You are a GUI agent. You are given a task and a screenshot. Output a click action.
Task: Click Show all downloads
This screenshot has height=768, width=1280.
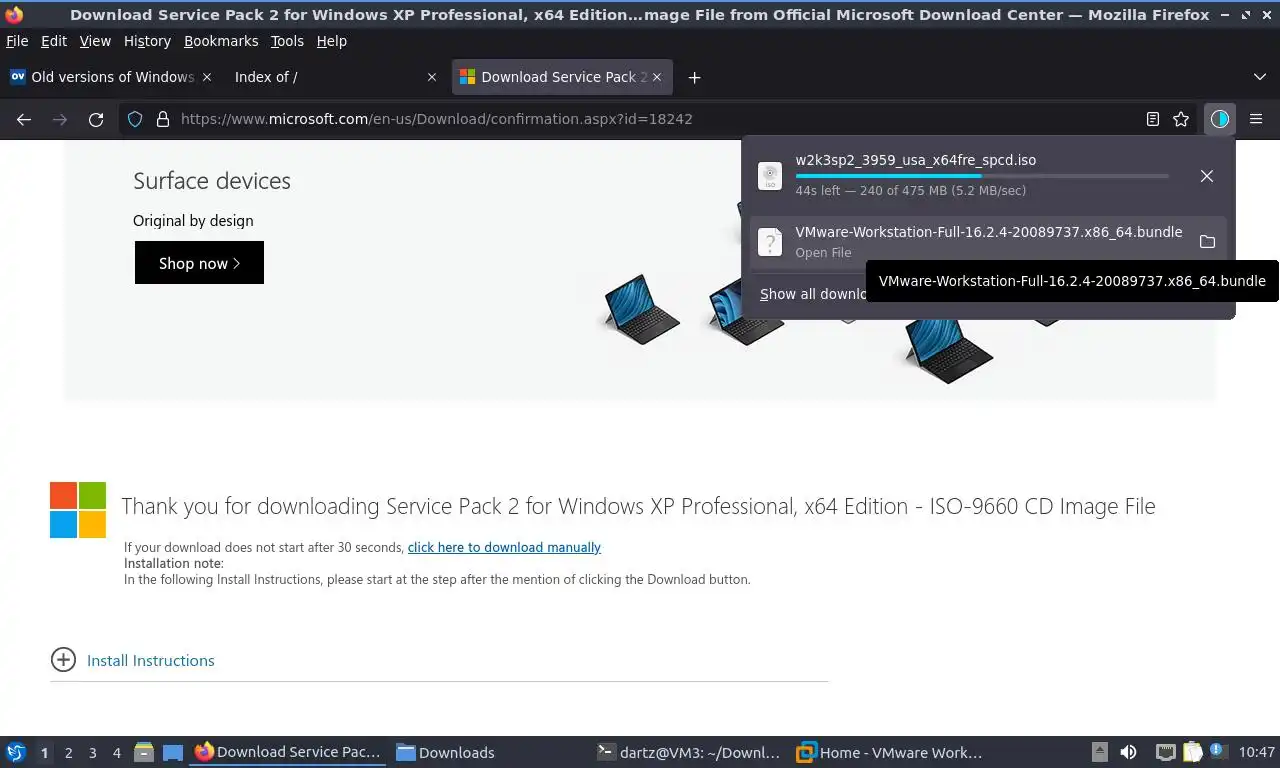[812, 294]
